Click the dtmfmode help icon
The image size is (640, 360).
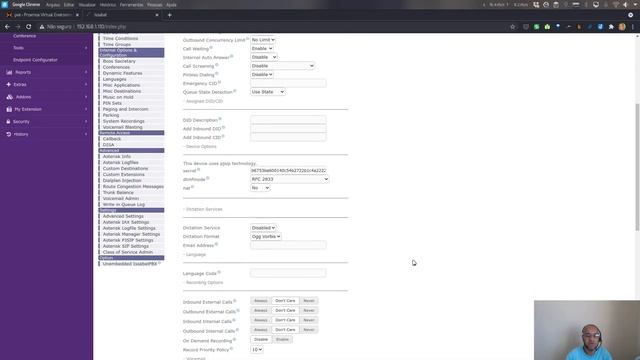(x=208, y=178)
